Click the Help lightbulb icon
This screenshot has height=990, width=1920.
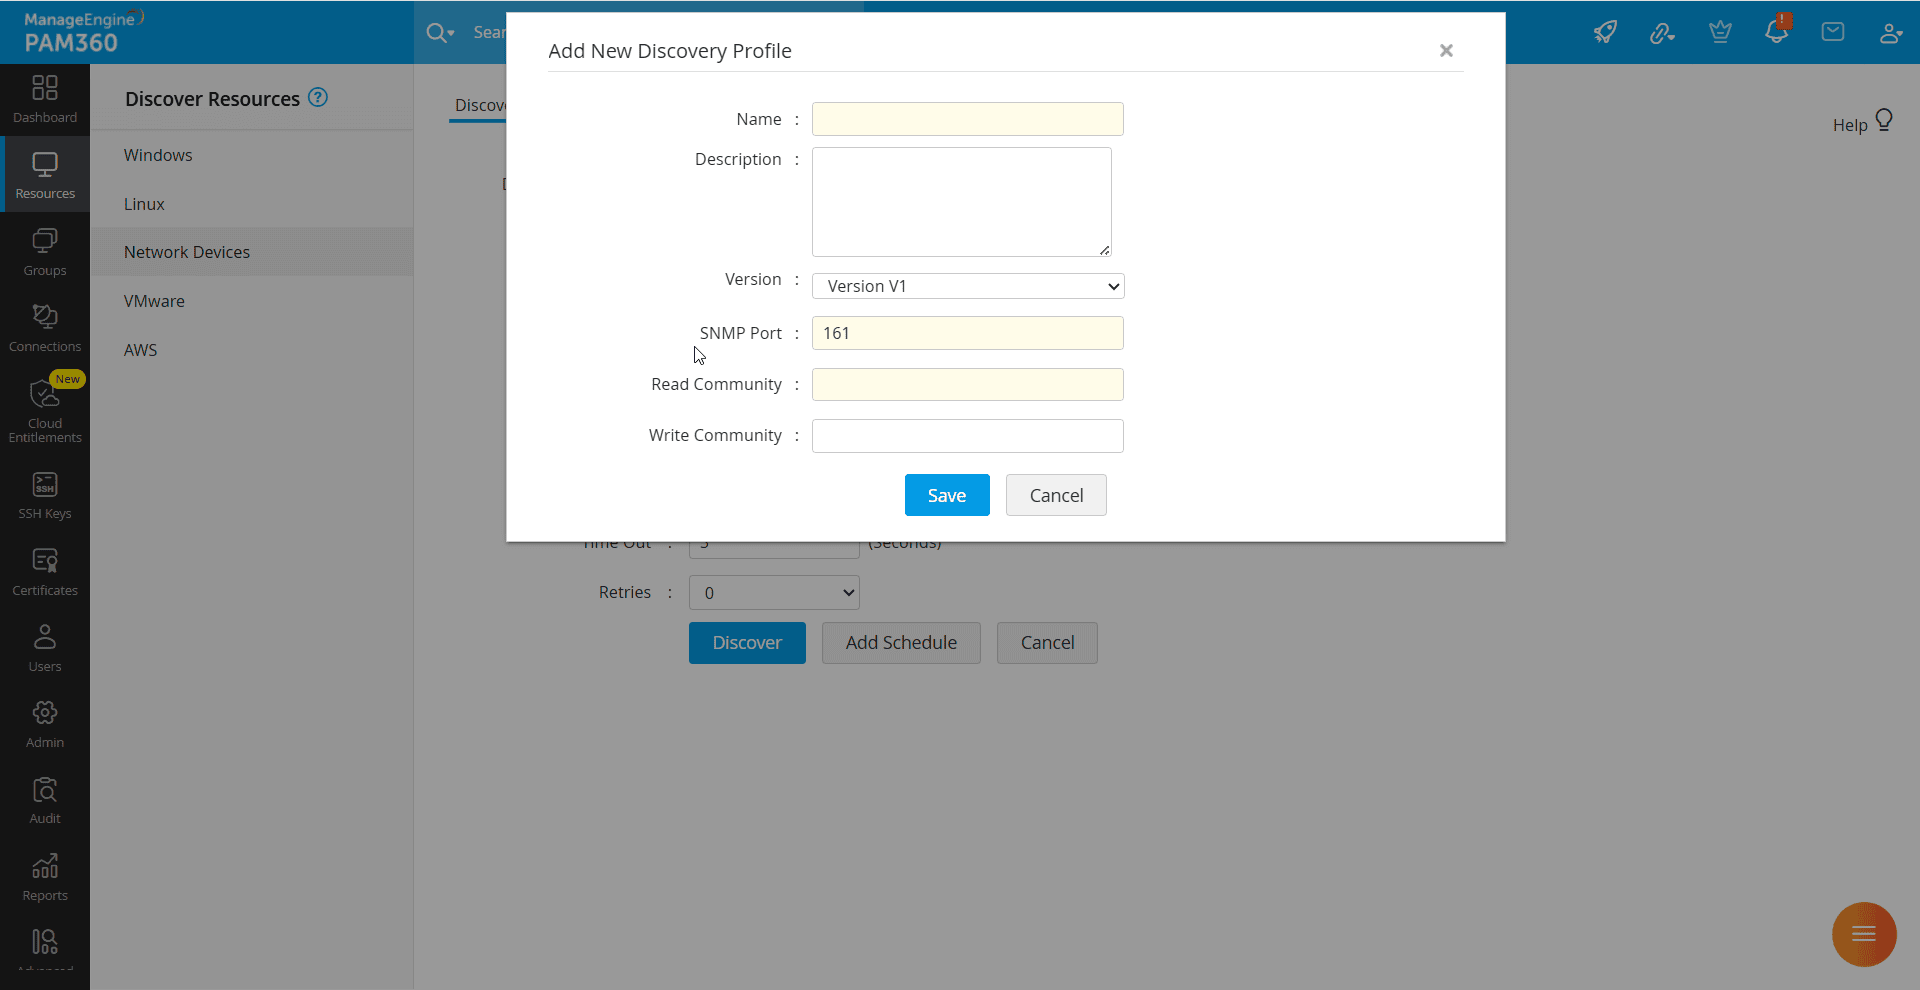click(x=1884, y=121)
